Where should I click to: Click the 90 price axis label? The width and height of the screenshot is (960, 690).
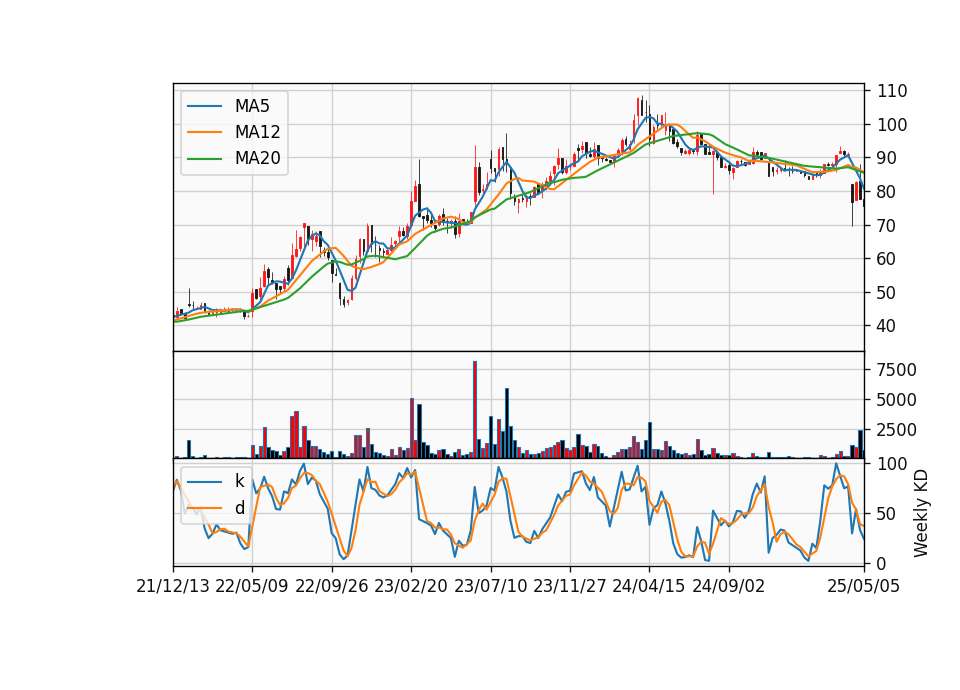click(887, 158)
